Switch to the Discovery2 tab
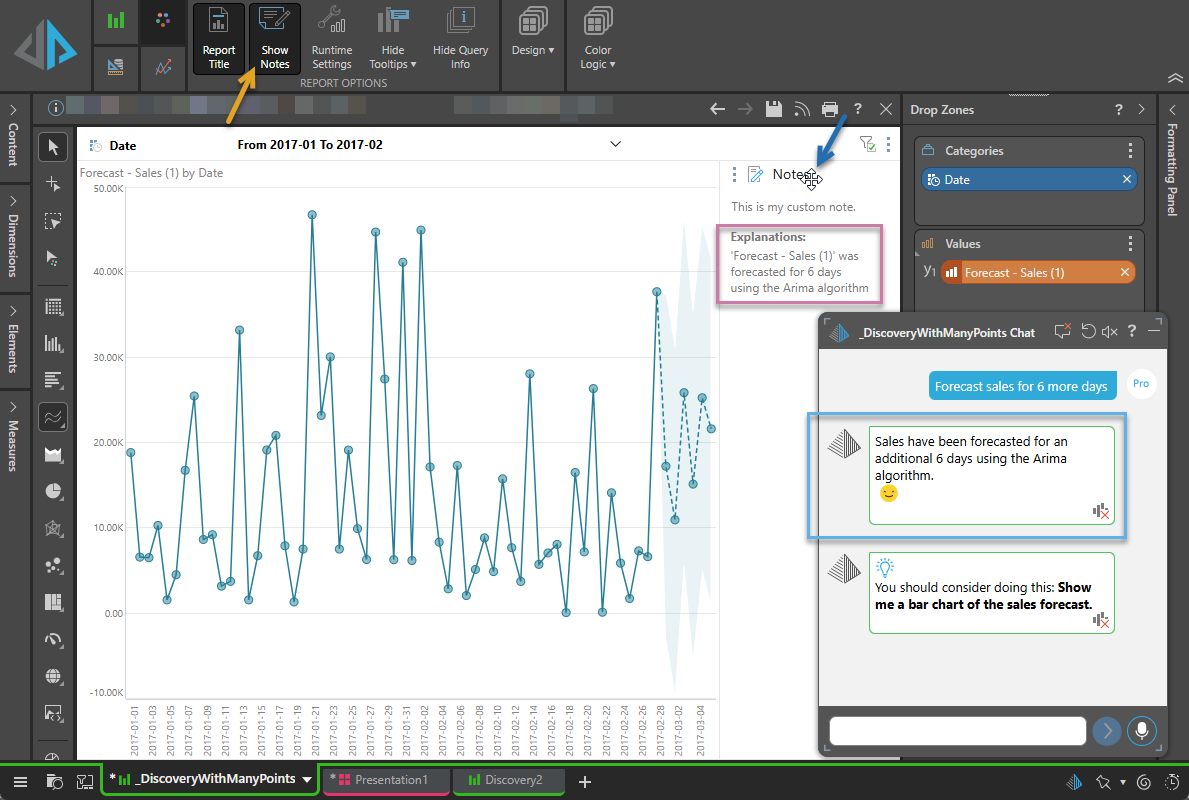The height and width of the screenshot is (800, 1189). coord(508,780)
